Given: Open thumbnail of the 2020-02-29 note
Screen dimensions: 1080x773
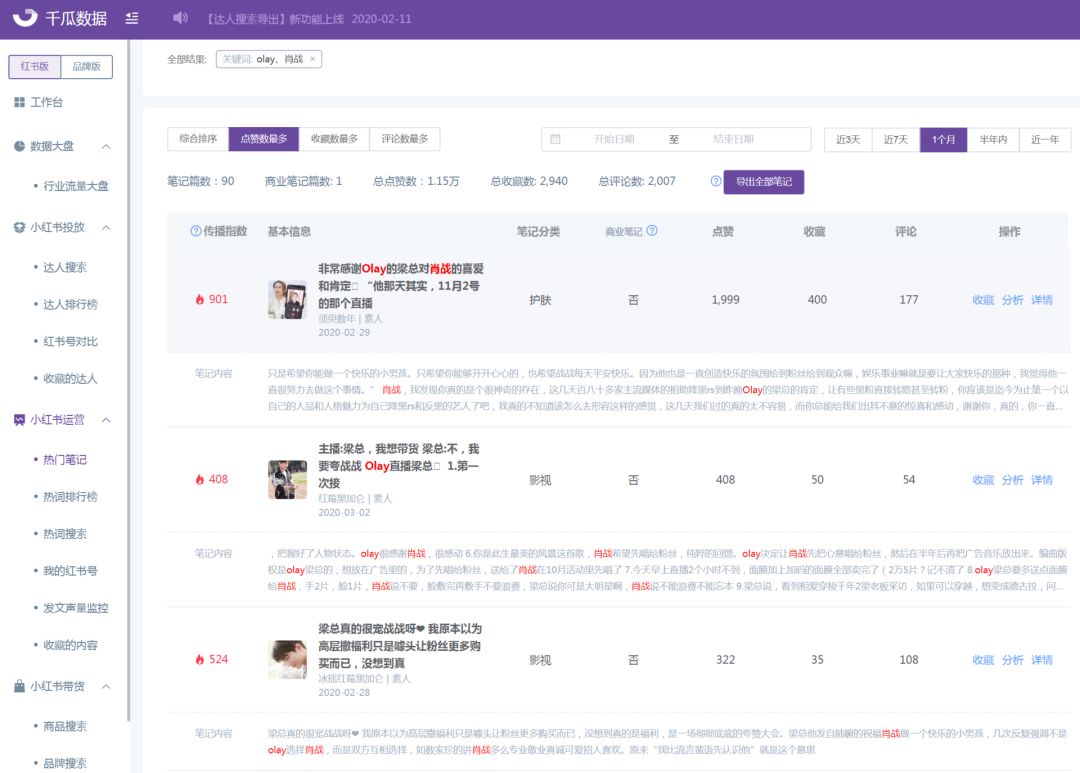Looking at the screenshot, I should [287, 300].
